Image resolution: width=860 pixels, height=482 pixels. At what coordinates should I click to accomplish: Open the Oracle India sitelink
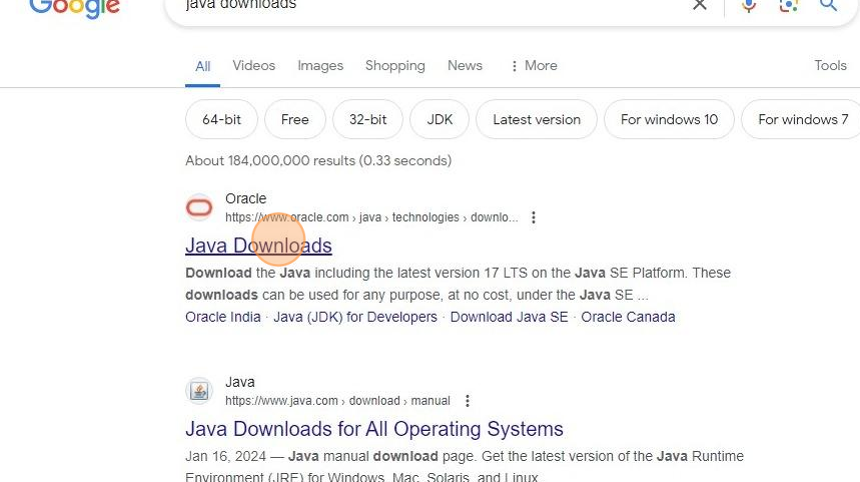point(223,317)
